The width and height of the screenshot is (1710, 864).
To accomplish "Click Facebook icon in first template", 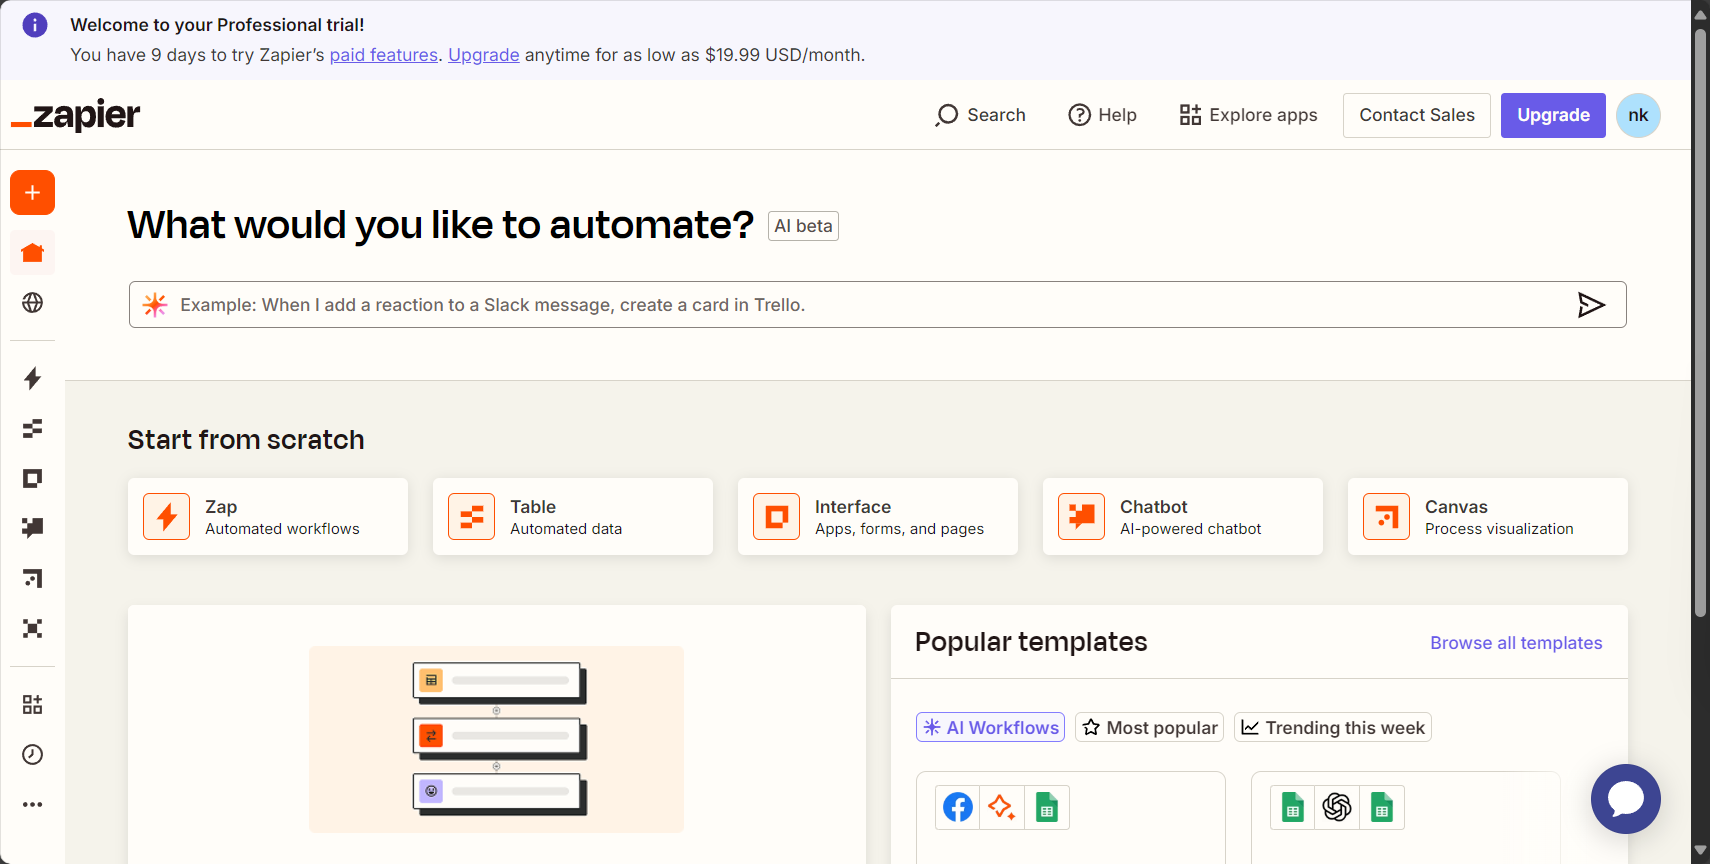I will tap(958, 807).
